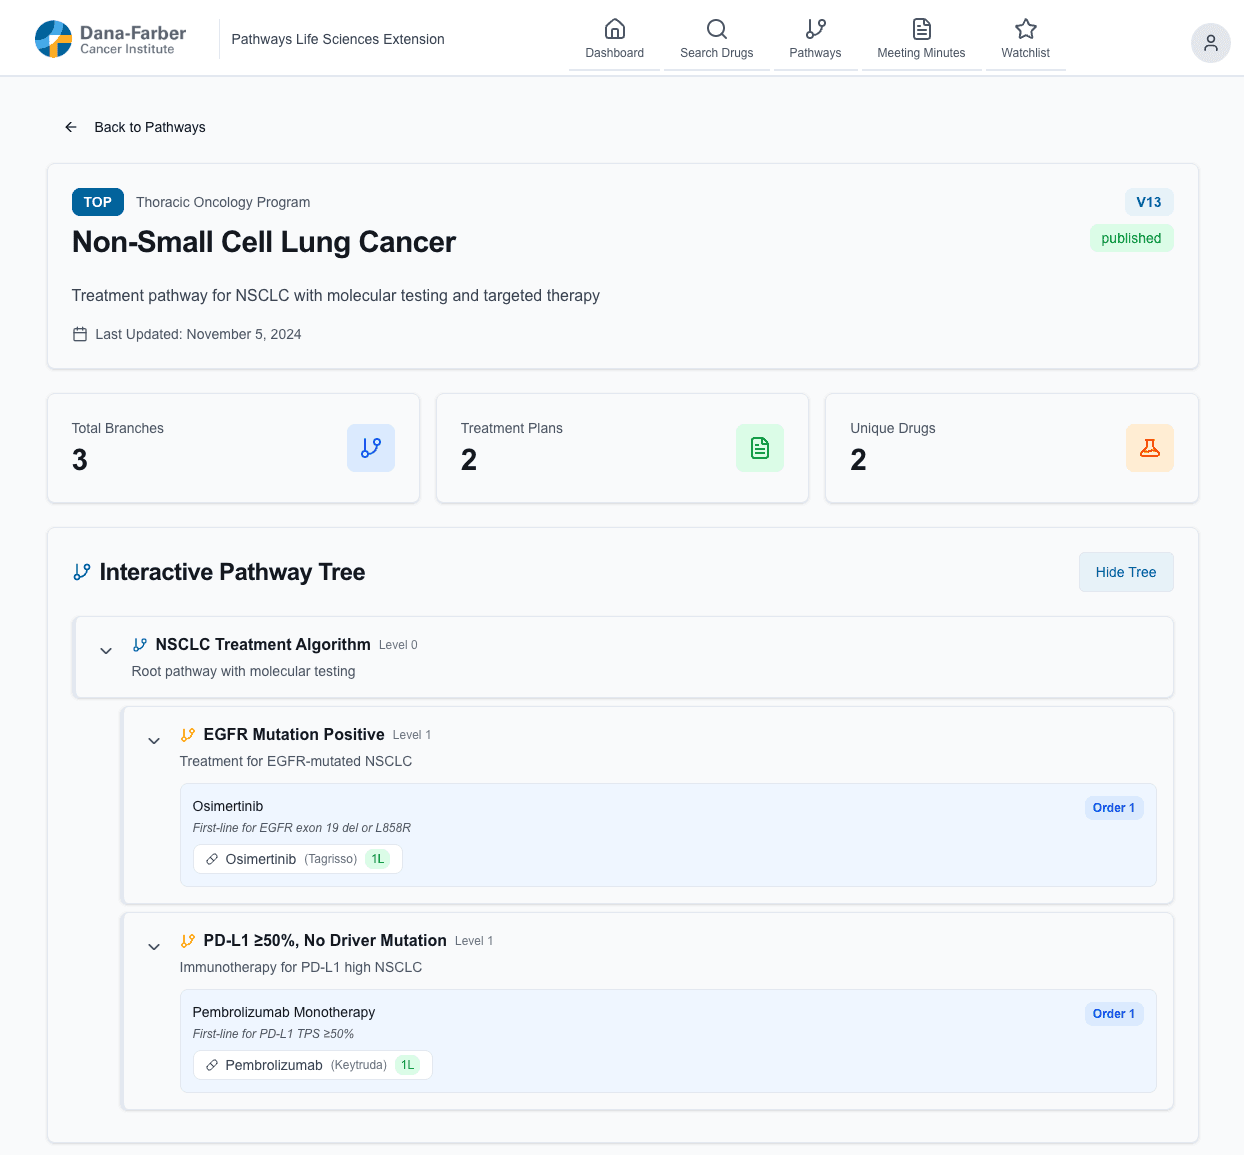Click the published status badge
This screenshot has height=1155, width=1244.
[x=1131, y=238]
